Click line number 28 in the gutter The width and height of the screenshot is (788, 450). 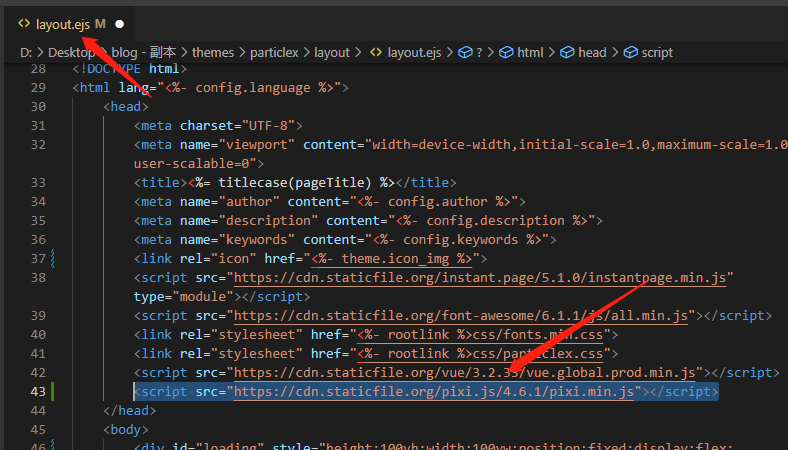tap(38, 68)
